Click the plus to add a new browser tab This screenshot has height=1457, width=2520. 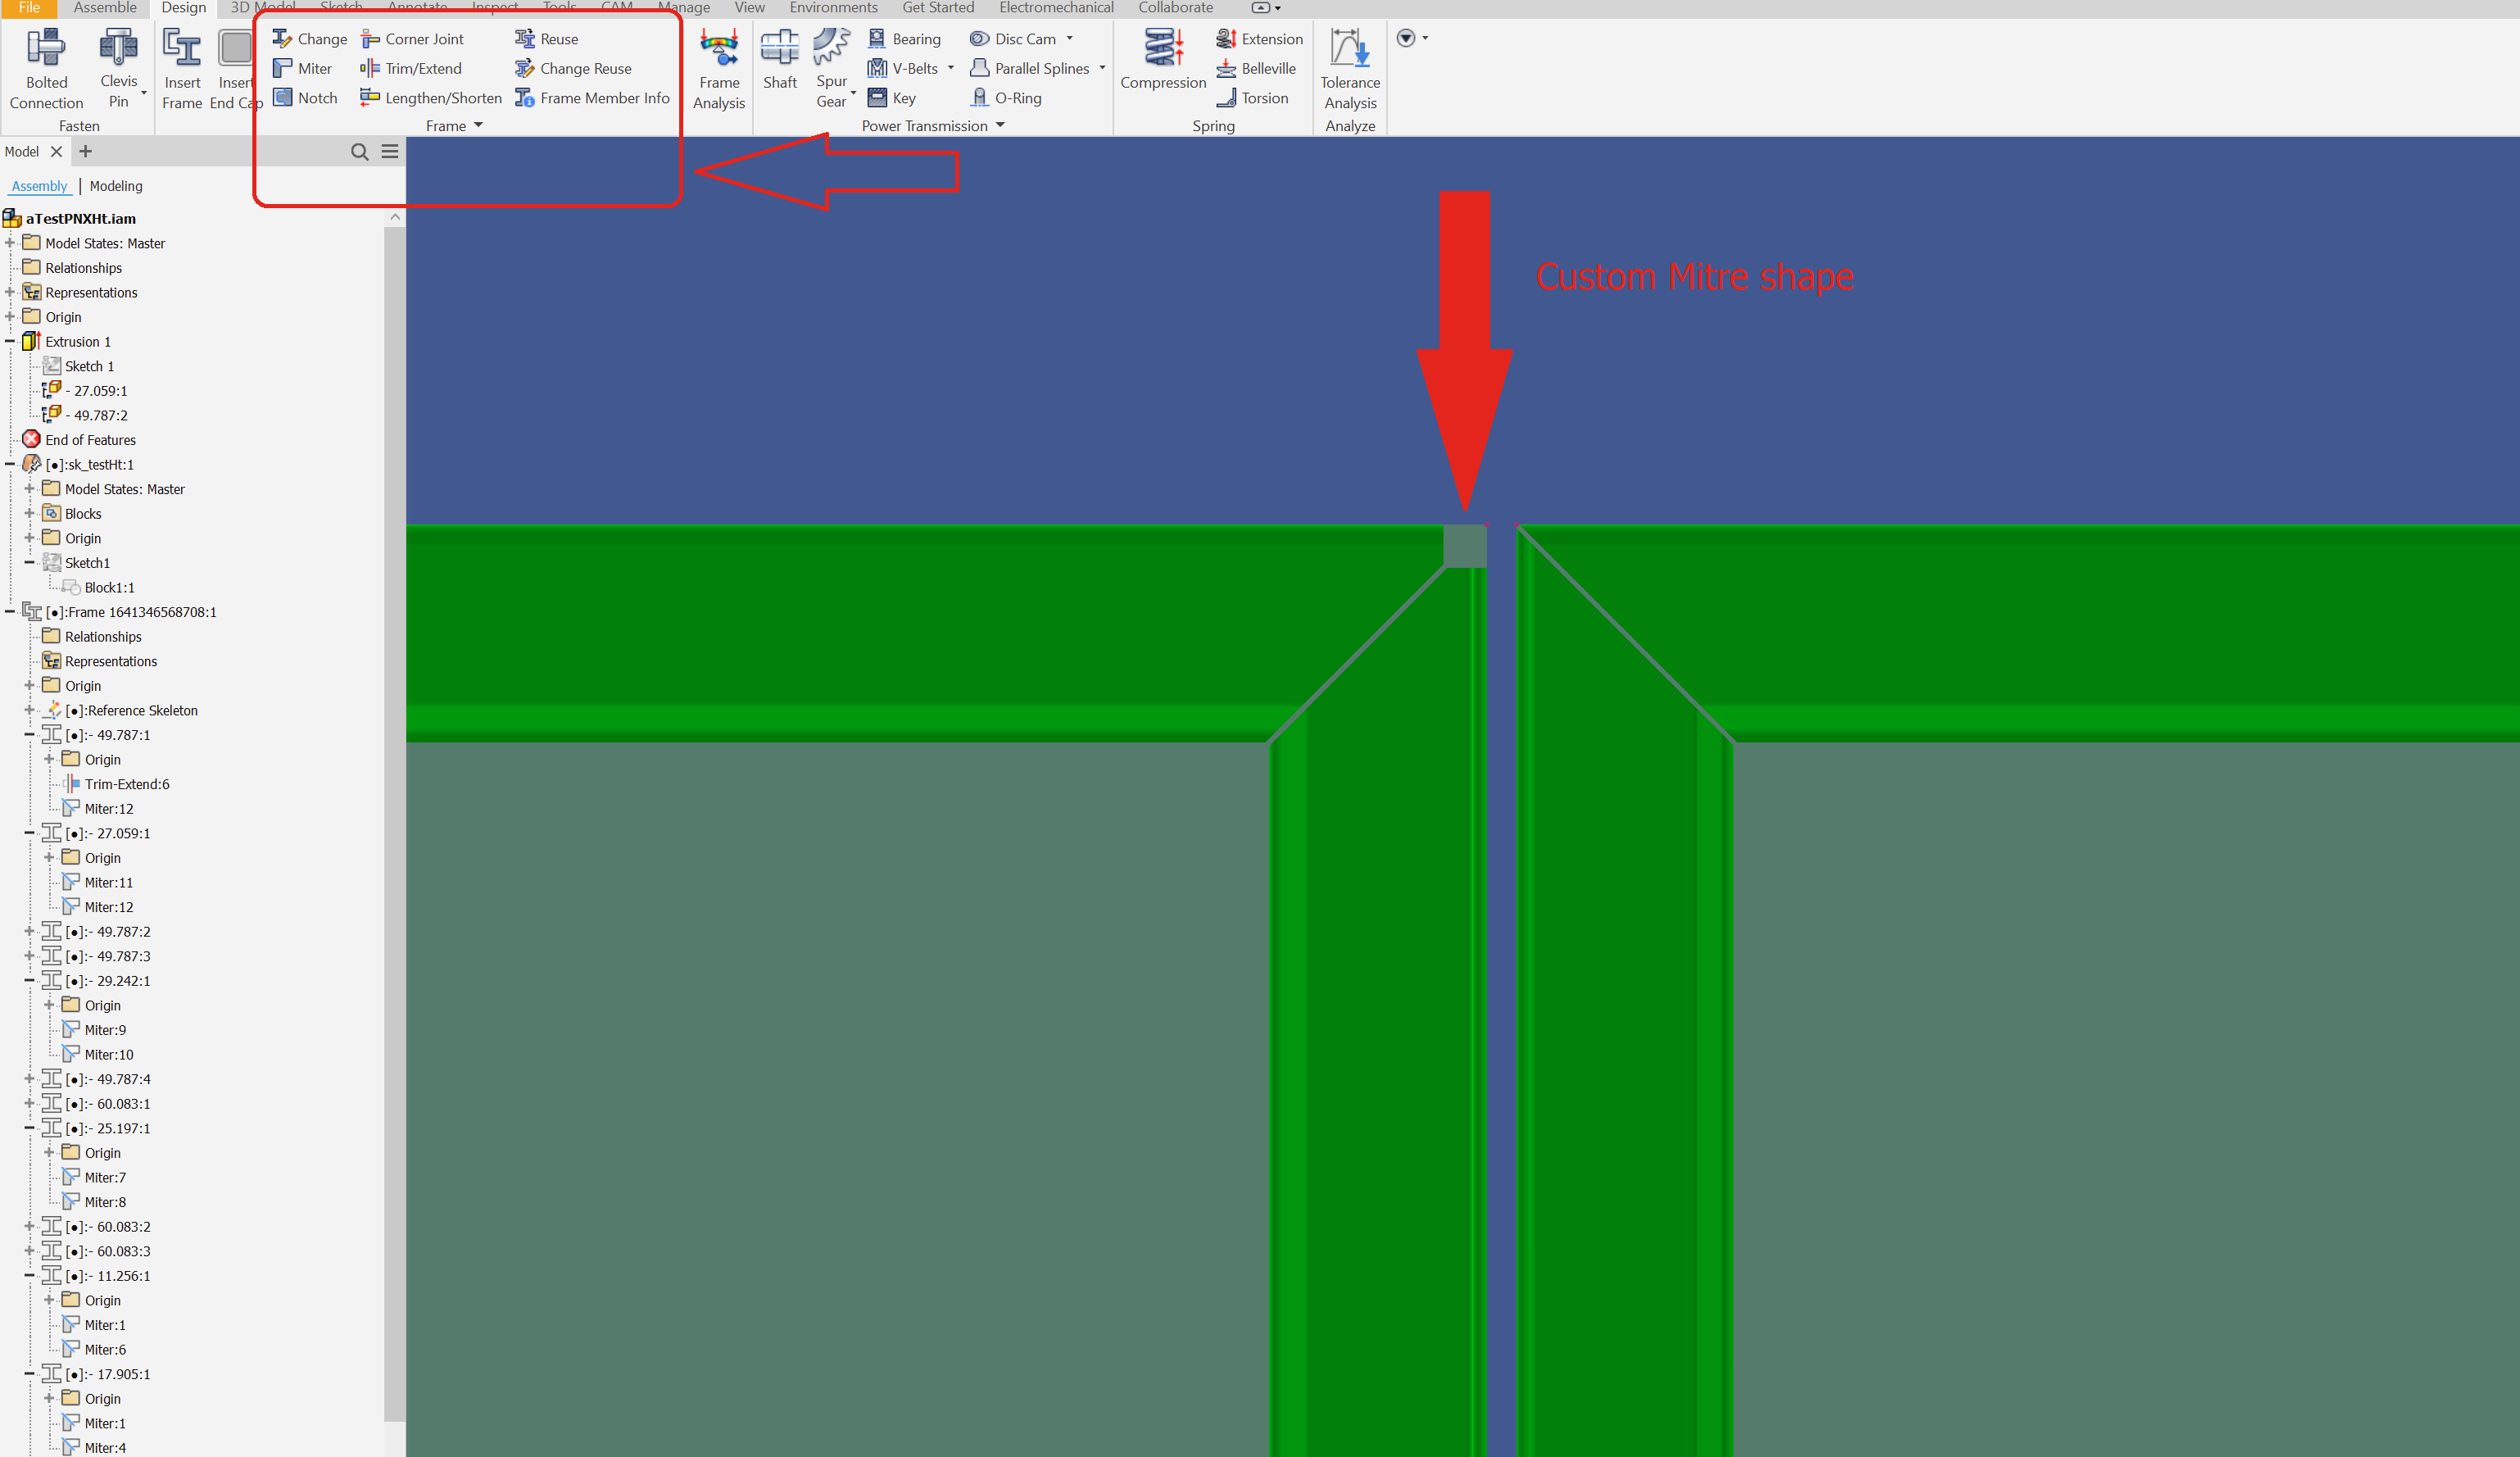[x=85, y=151]
